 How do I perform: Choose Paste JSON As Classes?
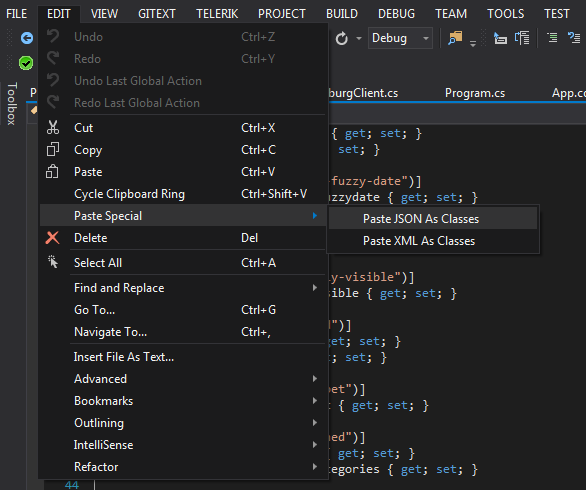pyautogui.click(x=433, y=219)
